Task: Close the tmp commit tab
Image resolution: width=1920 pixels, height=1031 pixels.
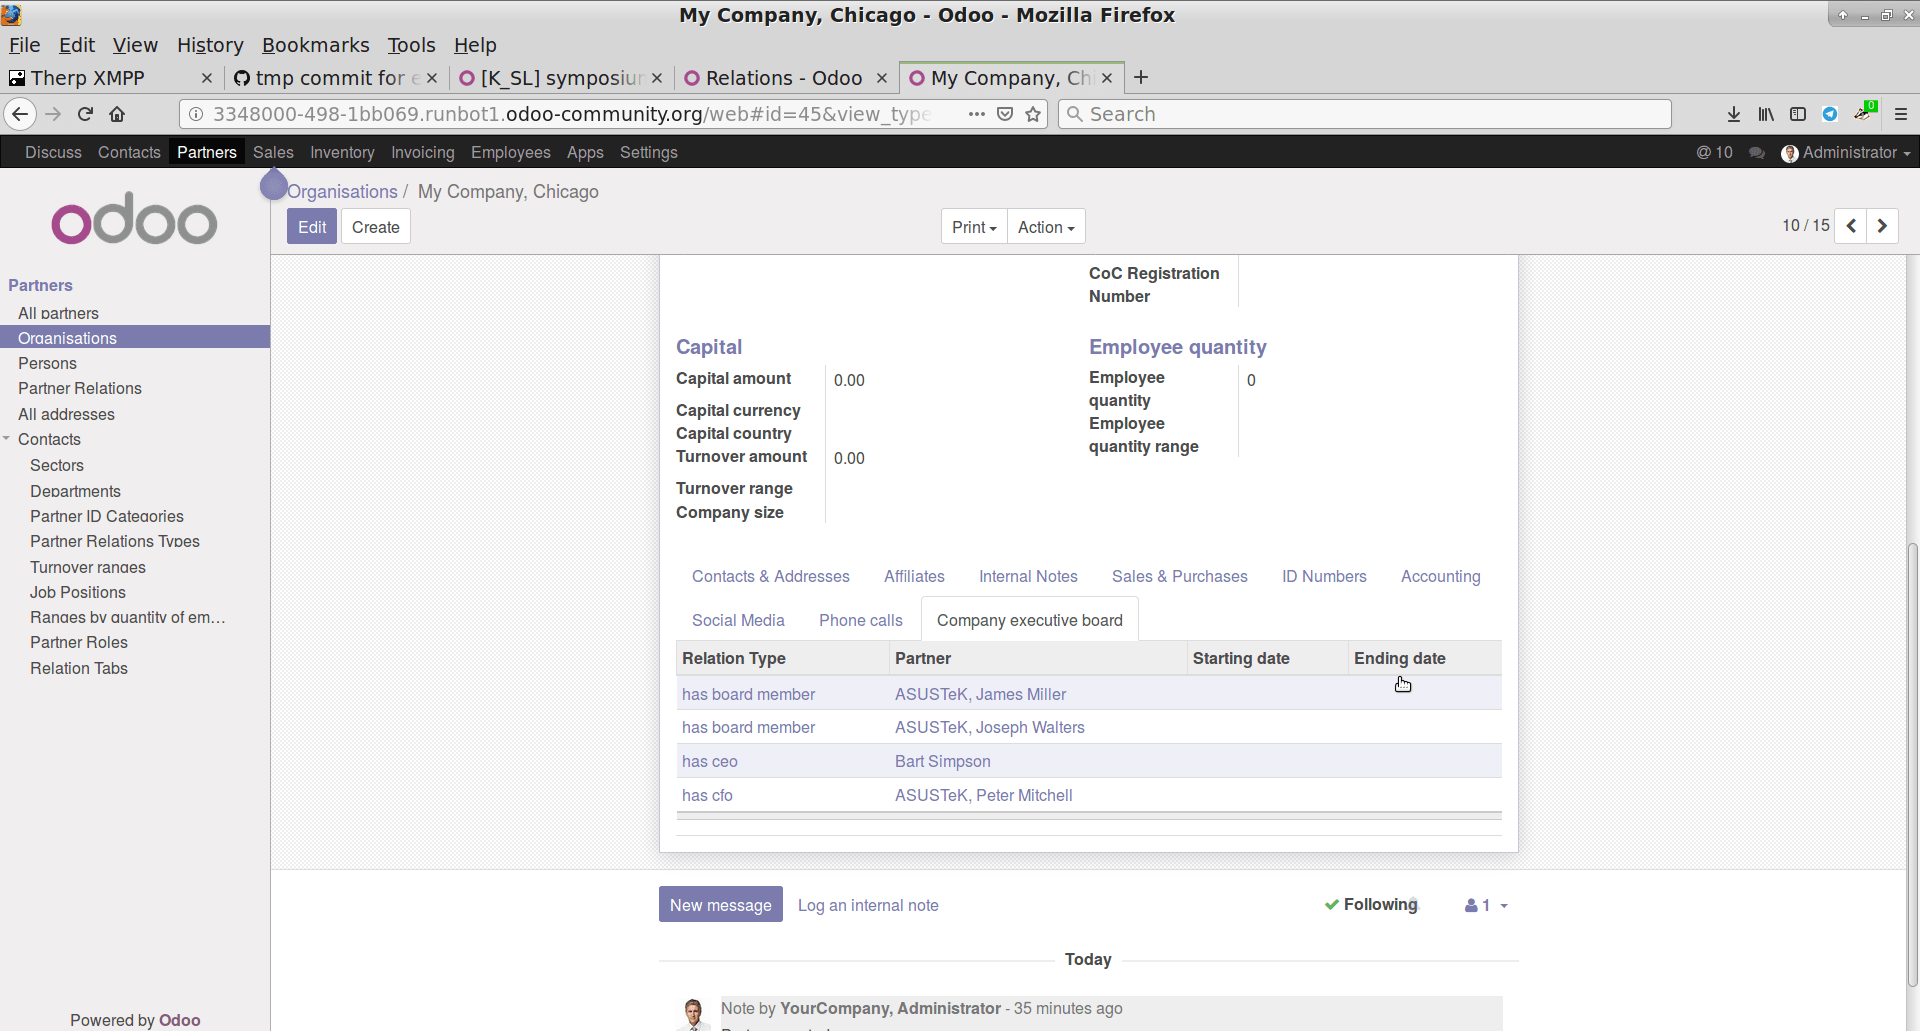Action: [432, 78]
